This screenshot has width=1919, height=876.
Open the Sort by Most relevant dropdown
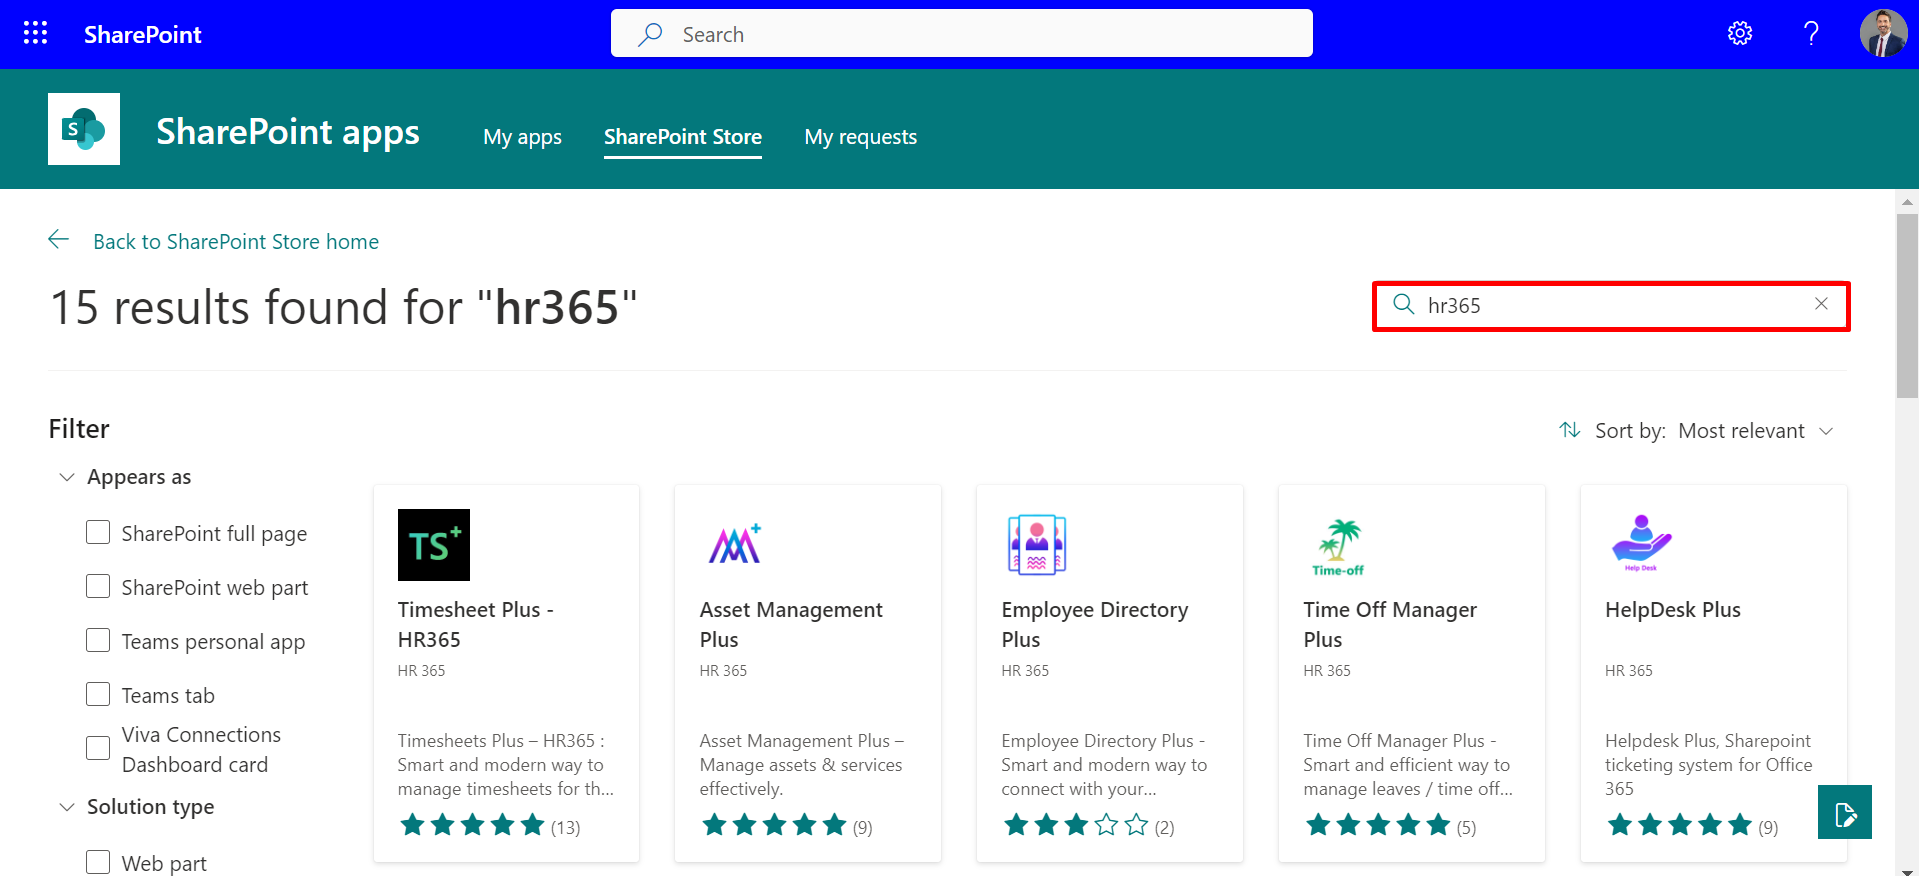1756,431
